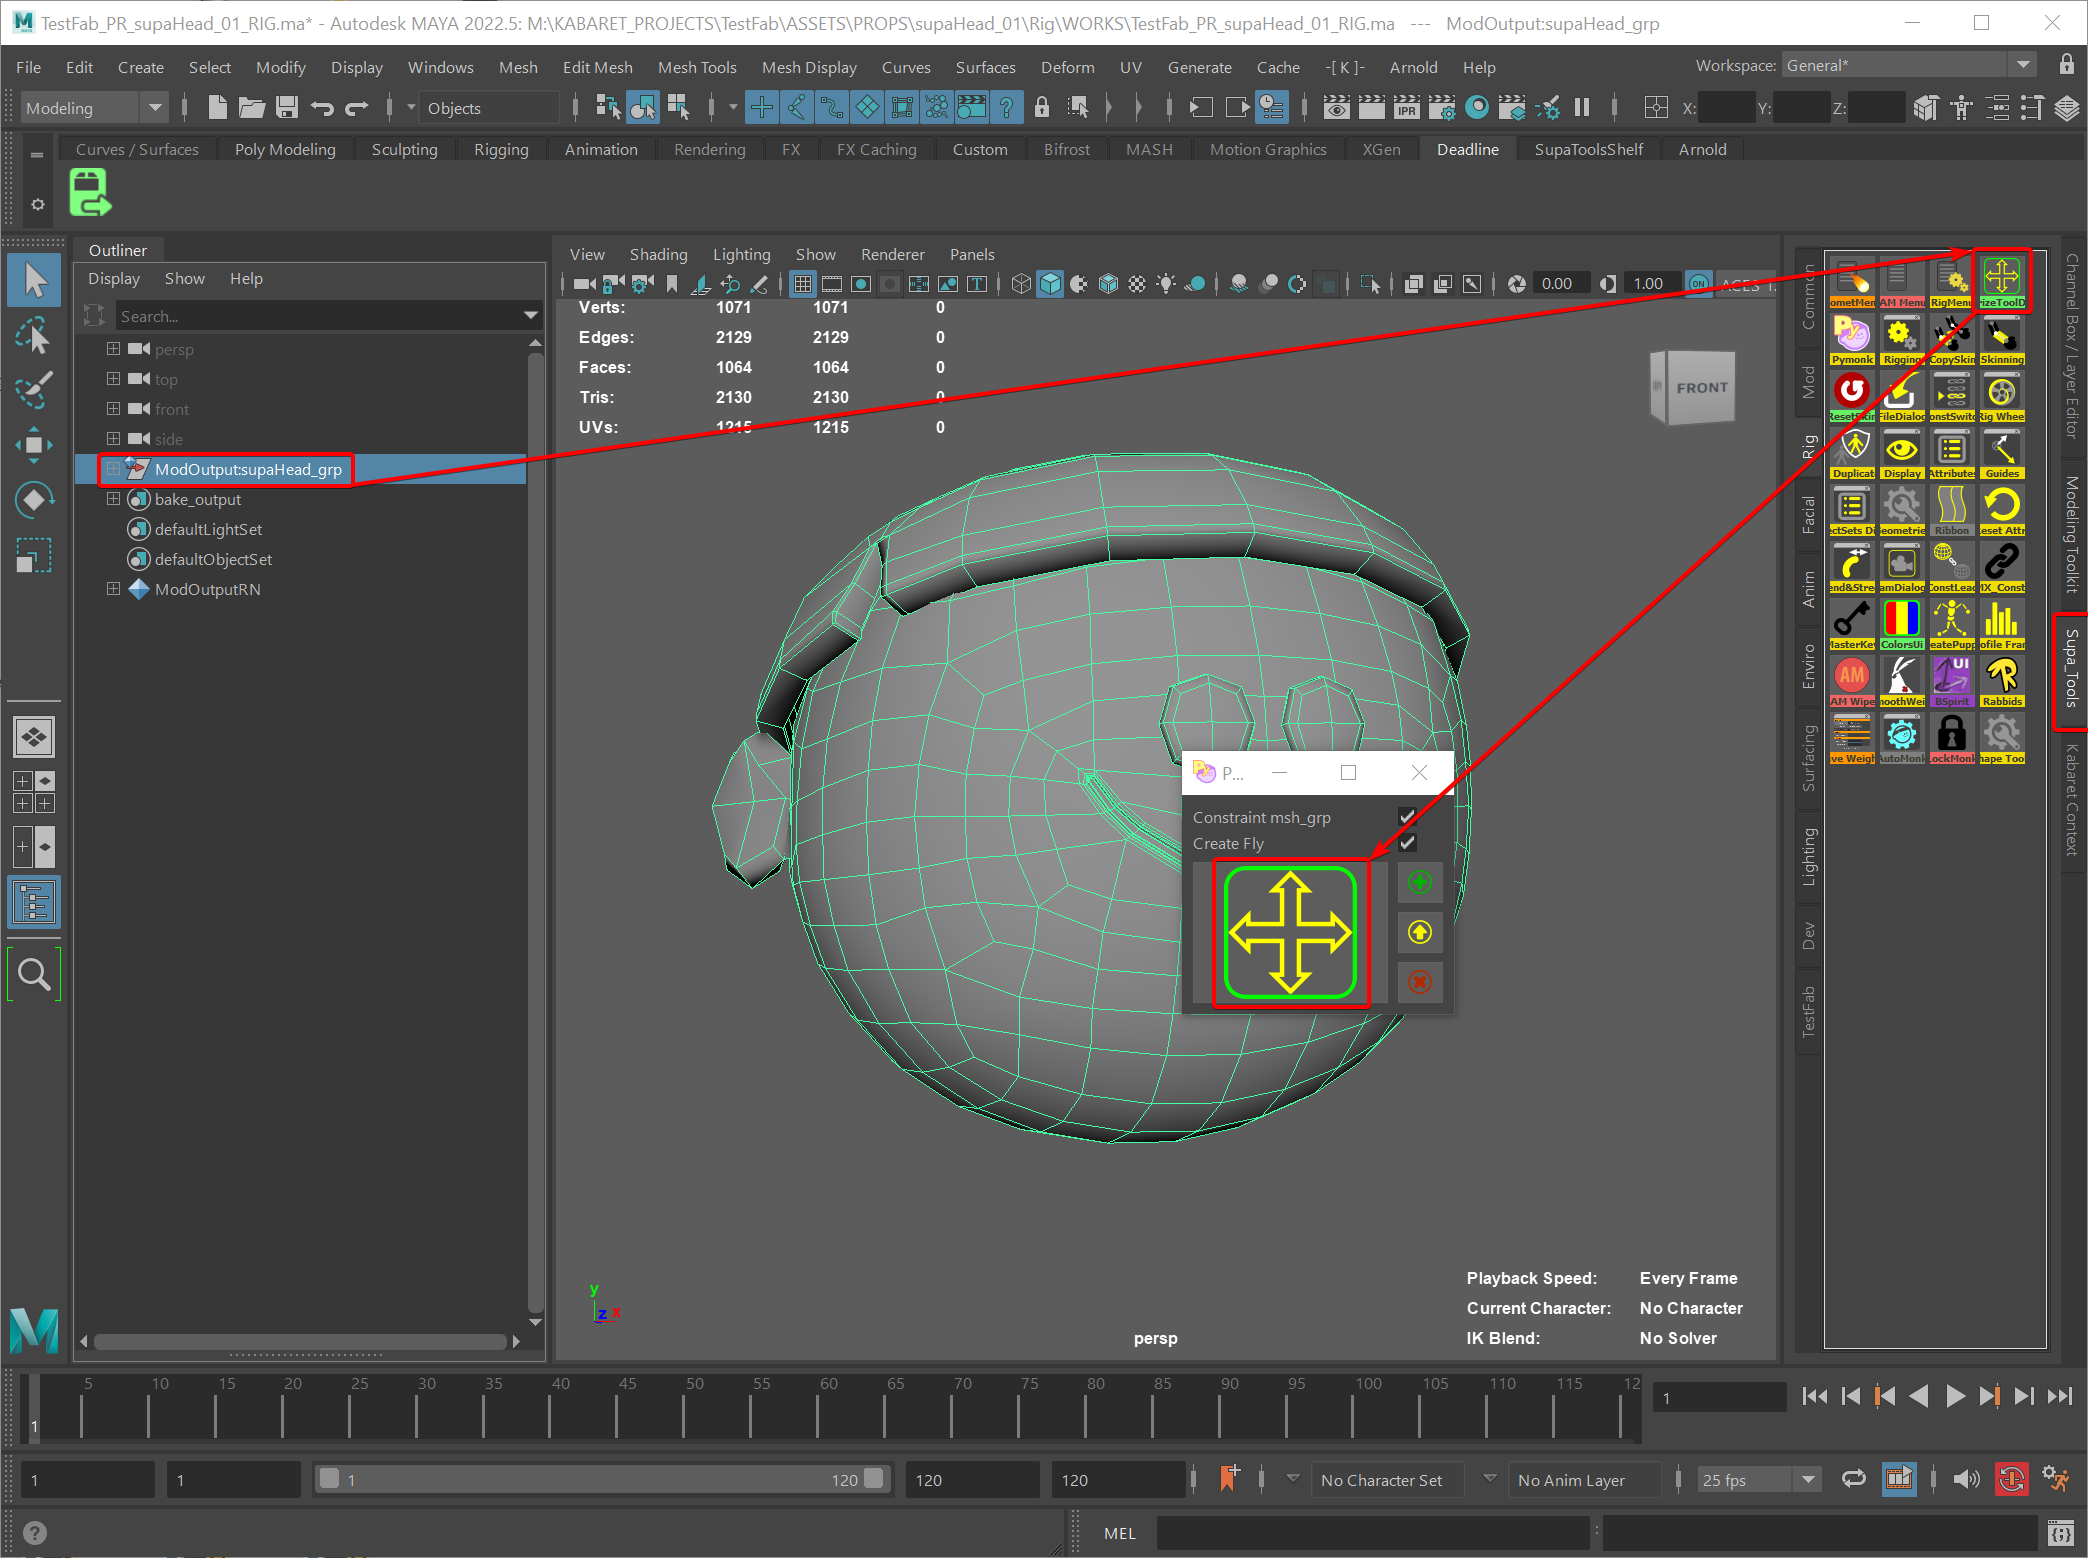The image size is (2088, 1558).
Task: Expand the persp camera node
Action: [x=113, y=348]
